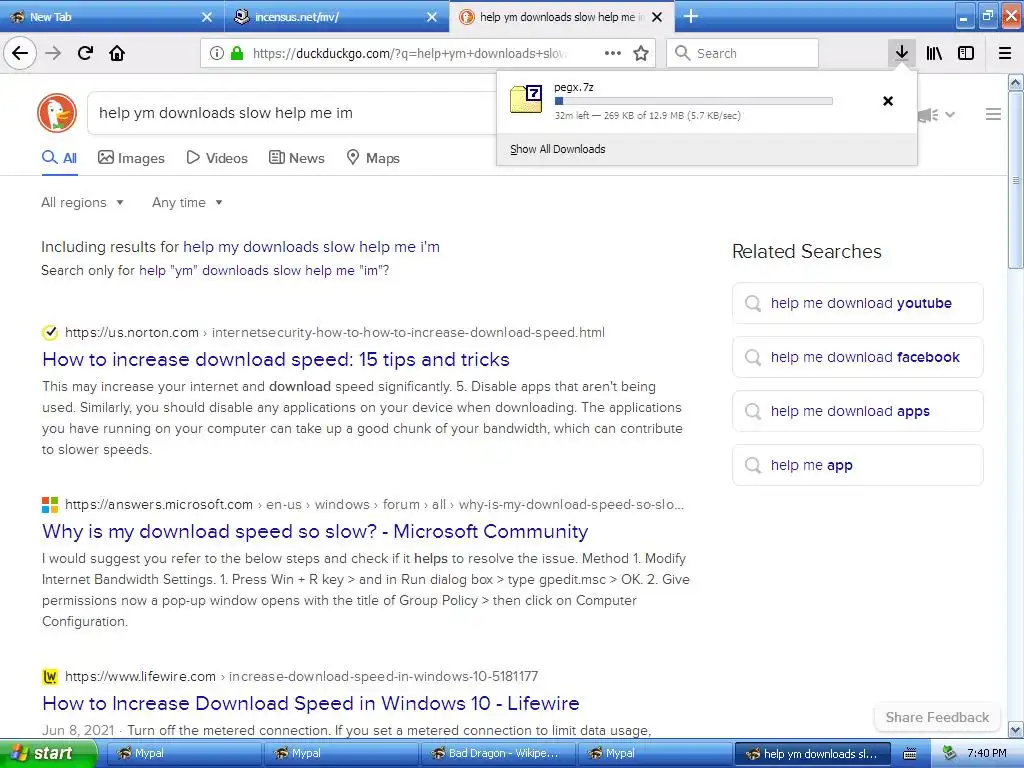Expand the All regions dropdown

tap(82, 202)
